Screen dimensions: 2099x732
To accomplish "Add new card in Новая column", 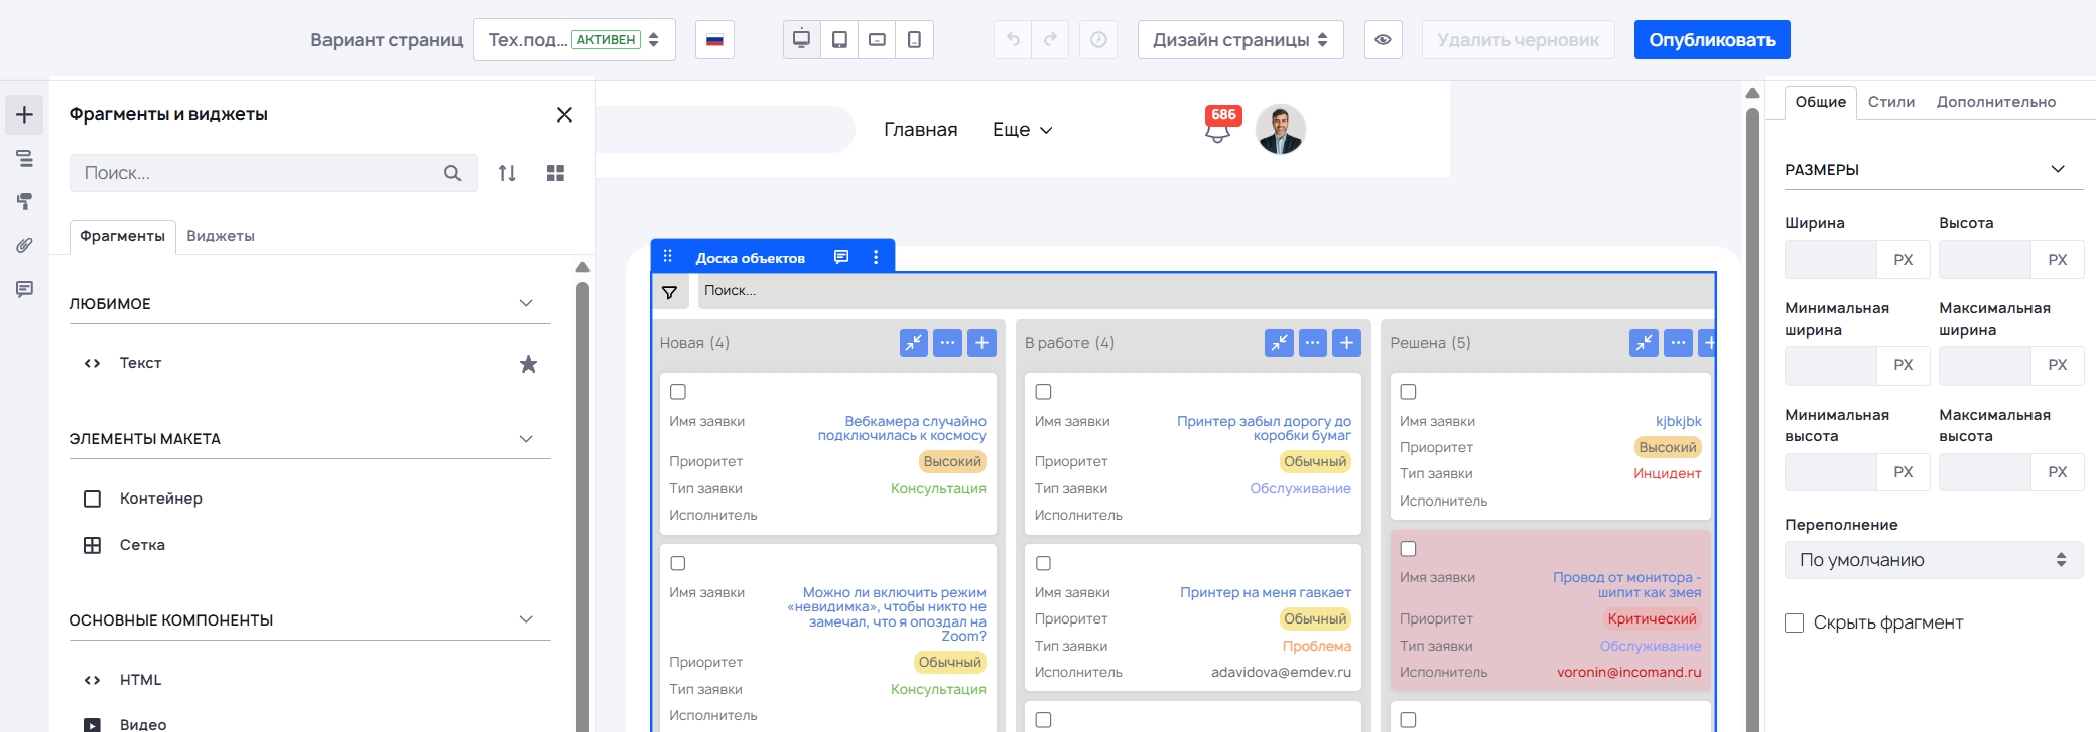I will pyautogui.click(x=982, y=343).
